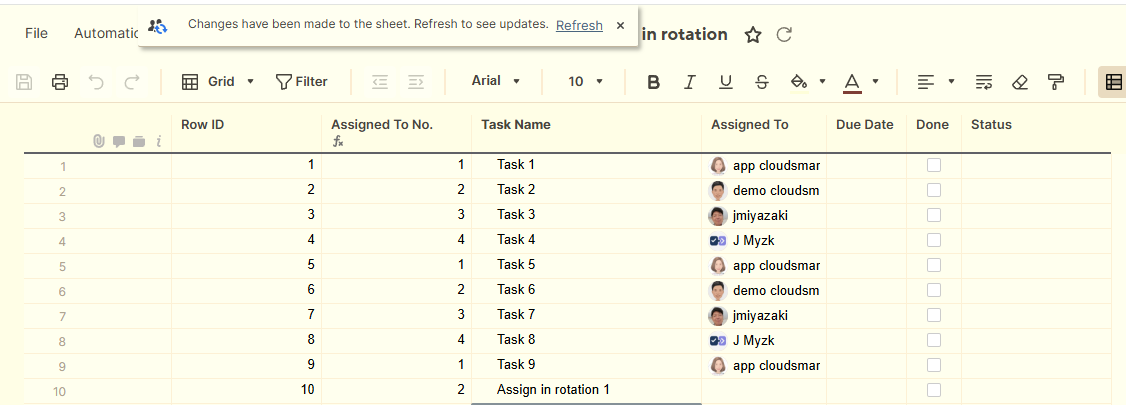Toggle Bold text formatting
This screenshot has height=405, width=1126.
tap(653, 82)
